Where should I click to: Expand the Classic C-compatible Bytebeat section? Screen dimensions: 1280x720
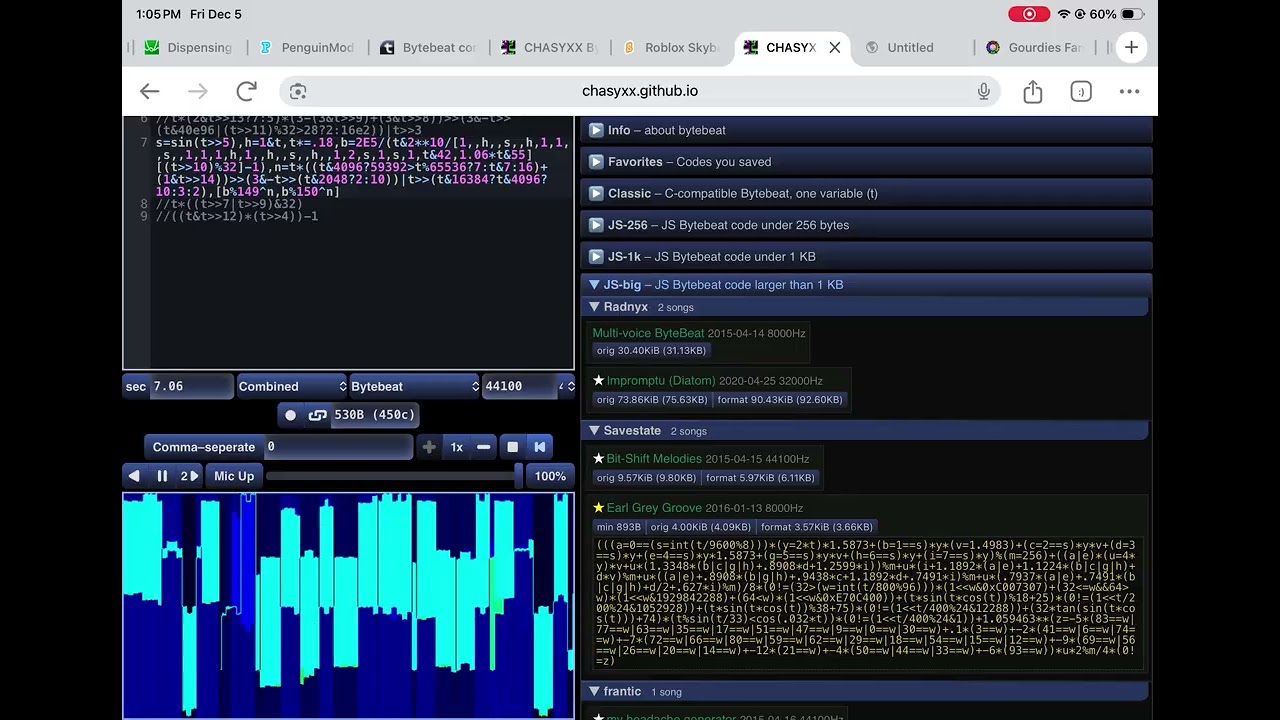866,193
